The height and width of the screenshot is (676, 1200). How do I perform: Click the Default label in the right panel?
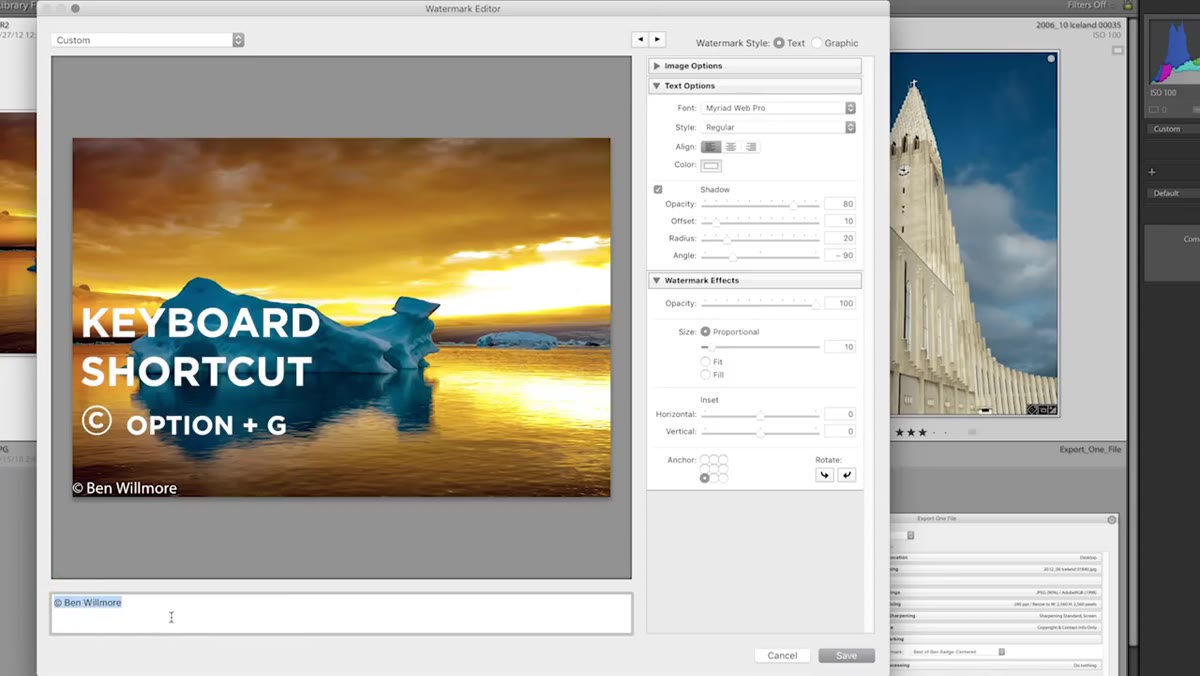[1166, 193]
